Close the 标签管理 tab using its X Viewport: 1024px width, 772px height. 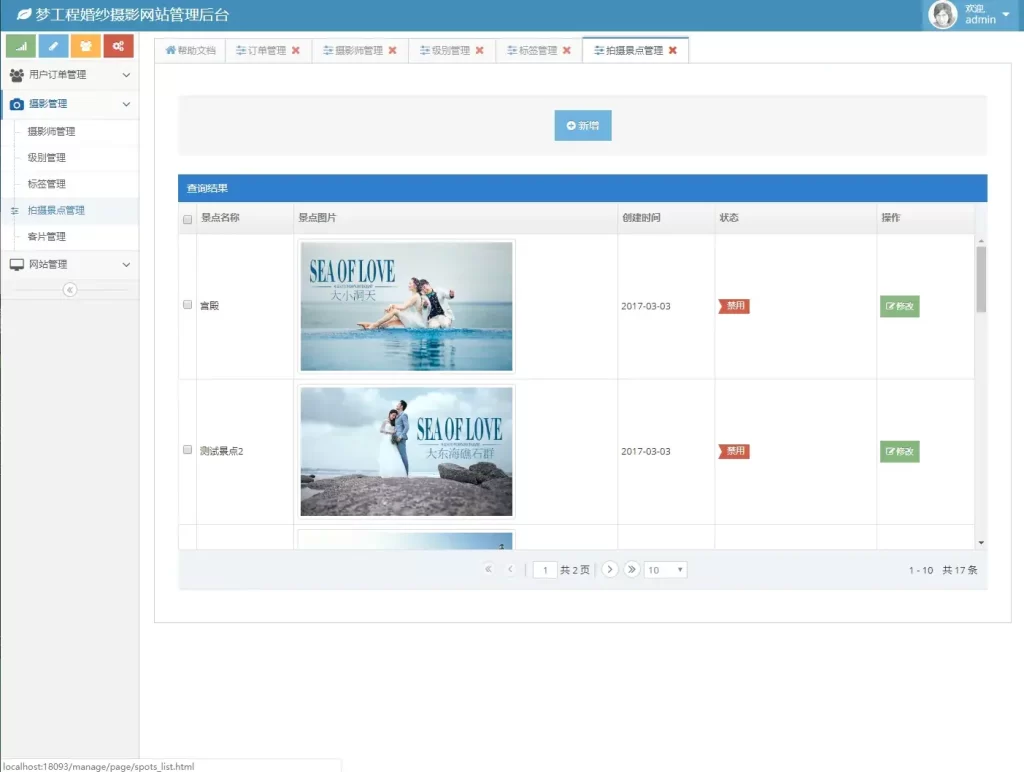[x=567, y=51]
